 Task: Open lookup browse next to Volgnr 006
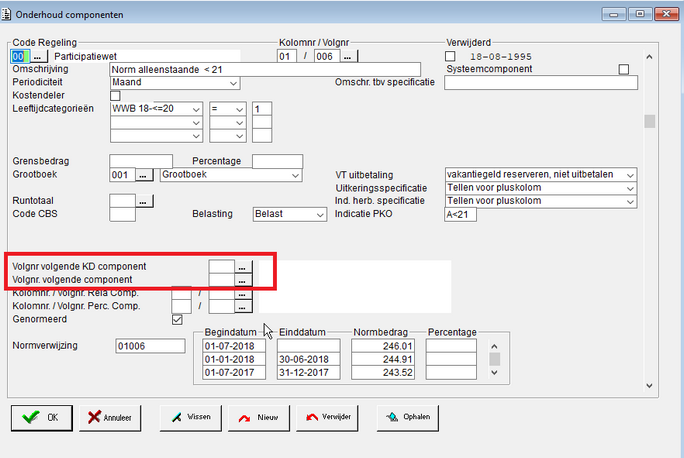point(348,57)
